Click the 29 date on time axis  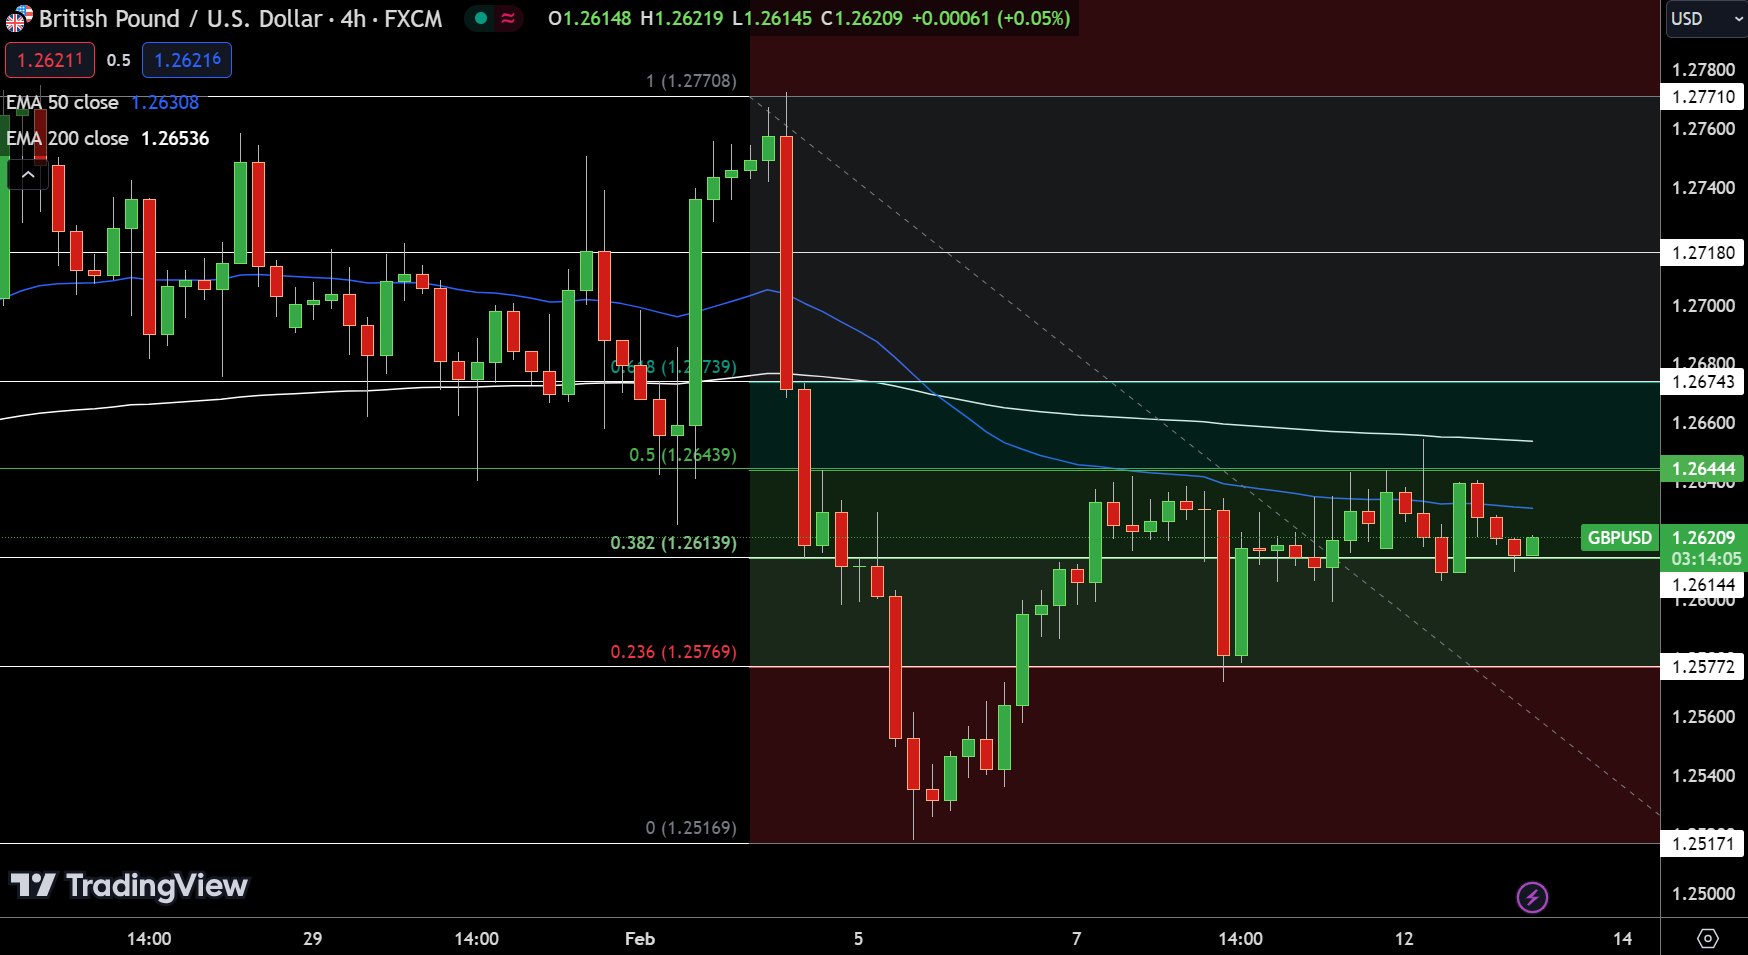coord(312,938)
